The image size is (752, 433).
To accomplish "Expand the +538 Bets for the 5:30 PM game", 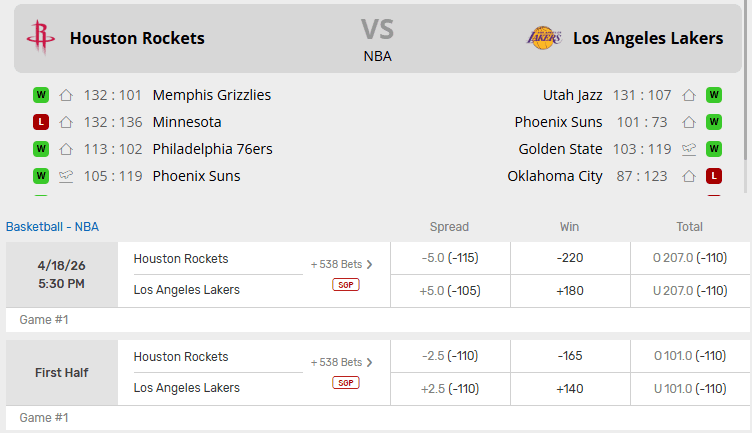I will 342,265.
